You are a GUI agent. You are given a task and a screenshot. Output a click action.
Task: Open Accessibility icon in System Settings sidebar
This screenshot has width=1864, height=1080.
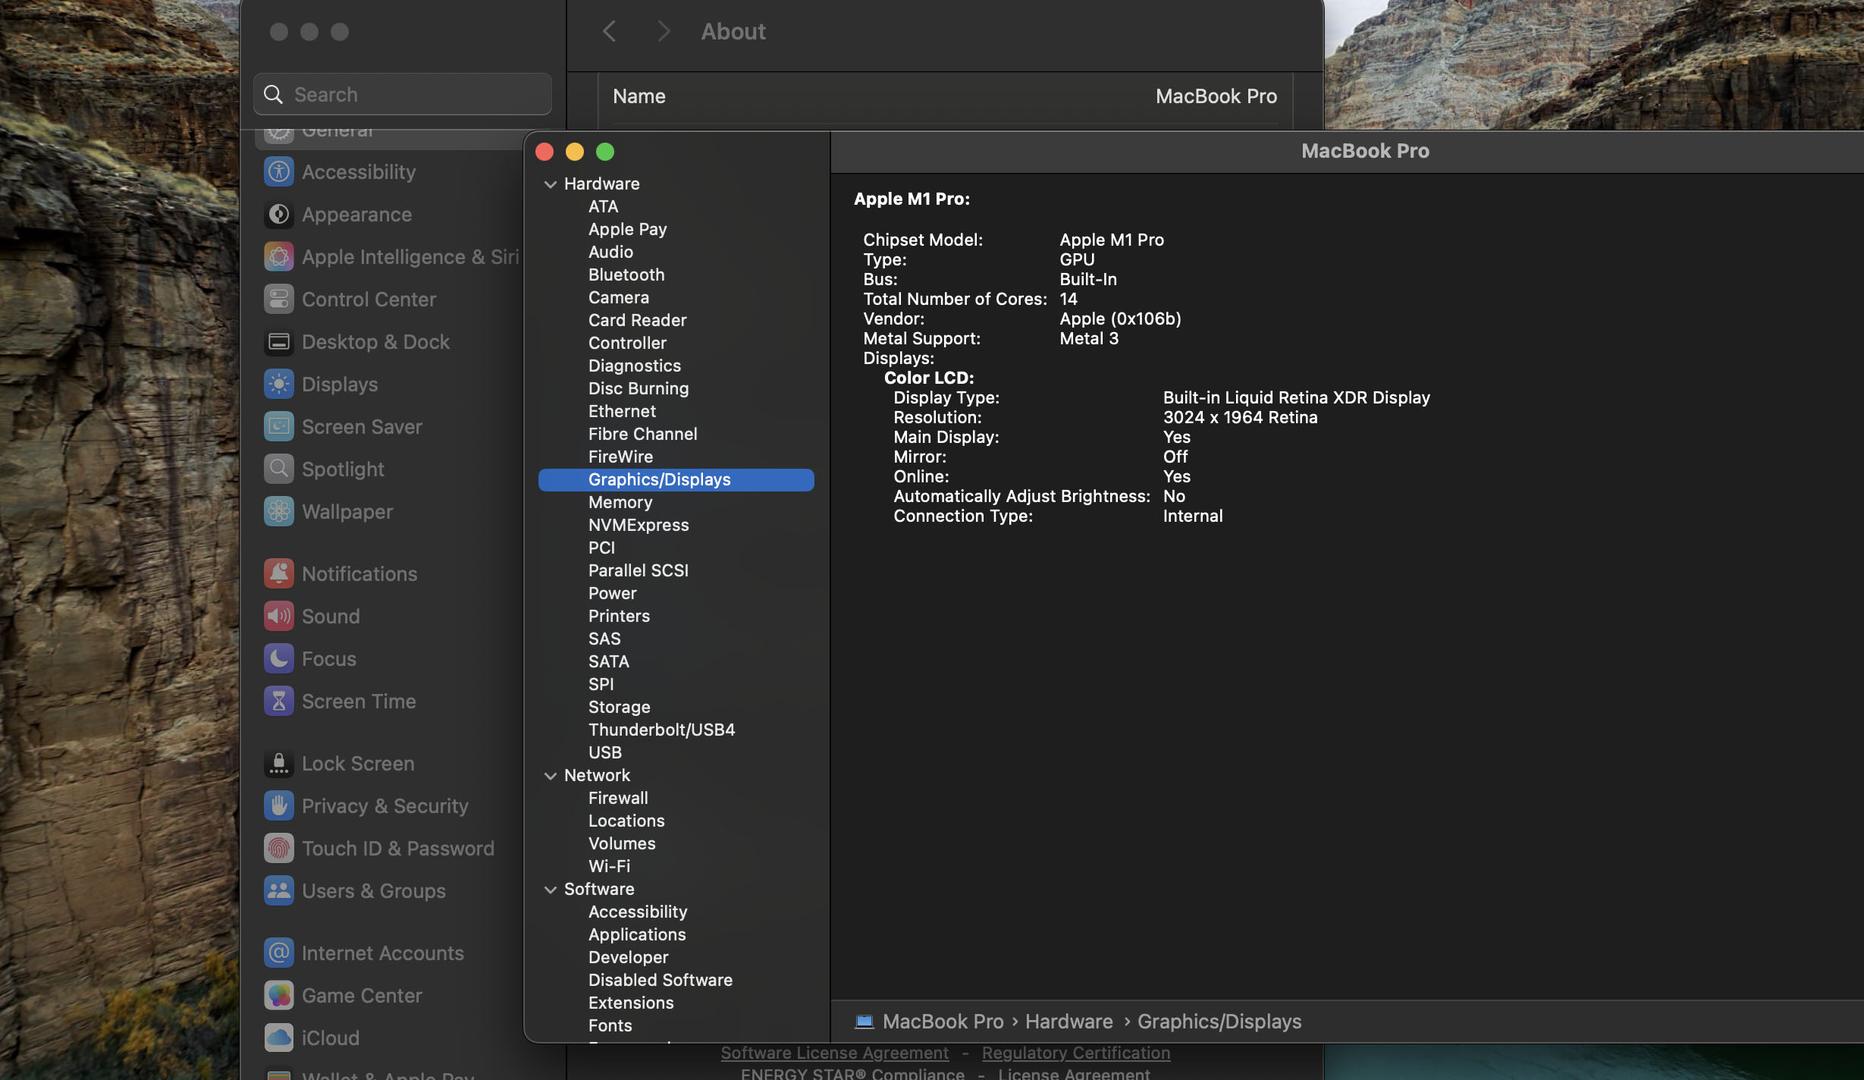click(279, 172)
